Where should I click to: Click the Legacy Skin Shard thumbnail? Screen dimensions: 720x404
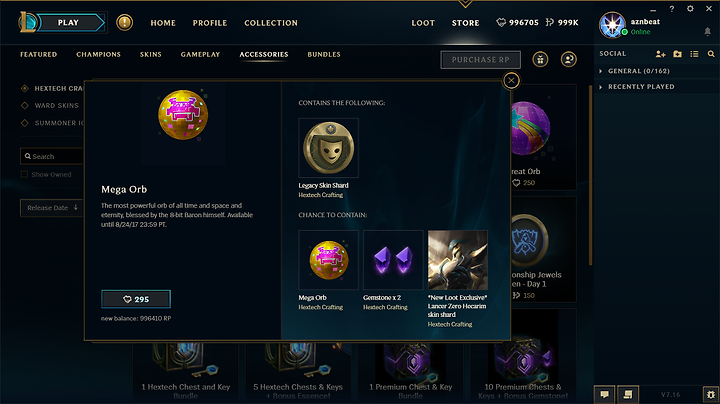tap(328, 148)
